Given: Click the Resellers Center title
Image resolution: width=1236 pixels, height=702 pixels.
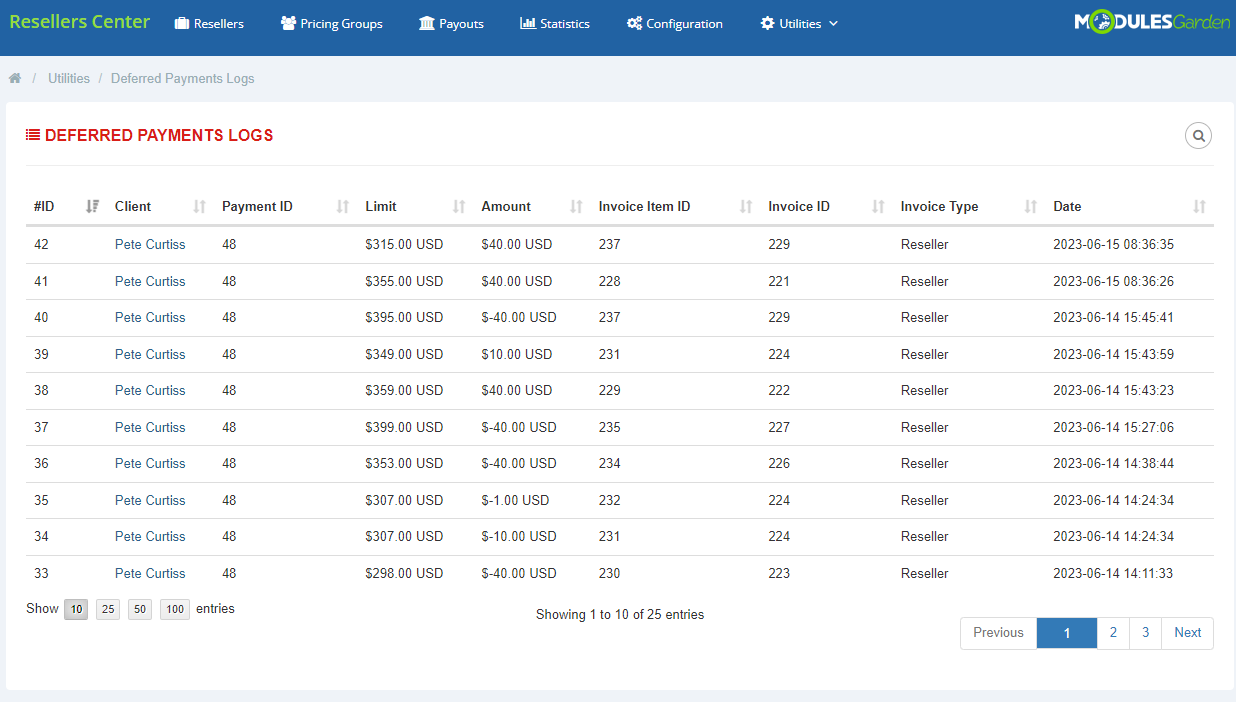Looking at the screenshot, I should 80,21.
